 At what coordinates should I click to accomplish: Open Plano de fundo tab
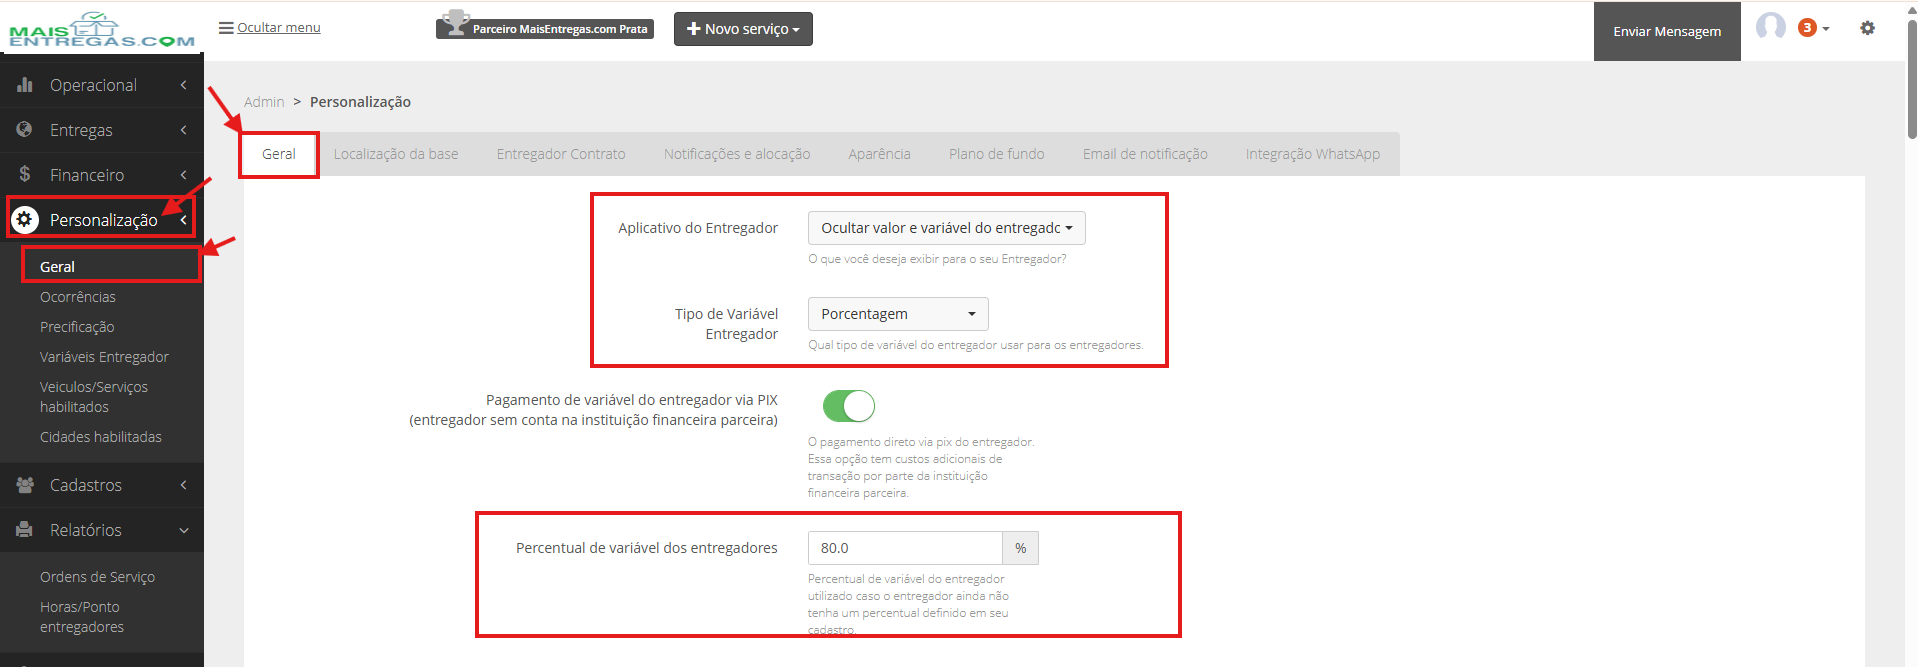click(x=996, y=154)
